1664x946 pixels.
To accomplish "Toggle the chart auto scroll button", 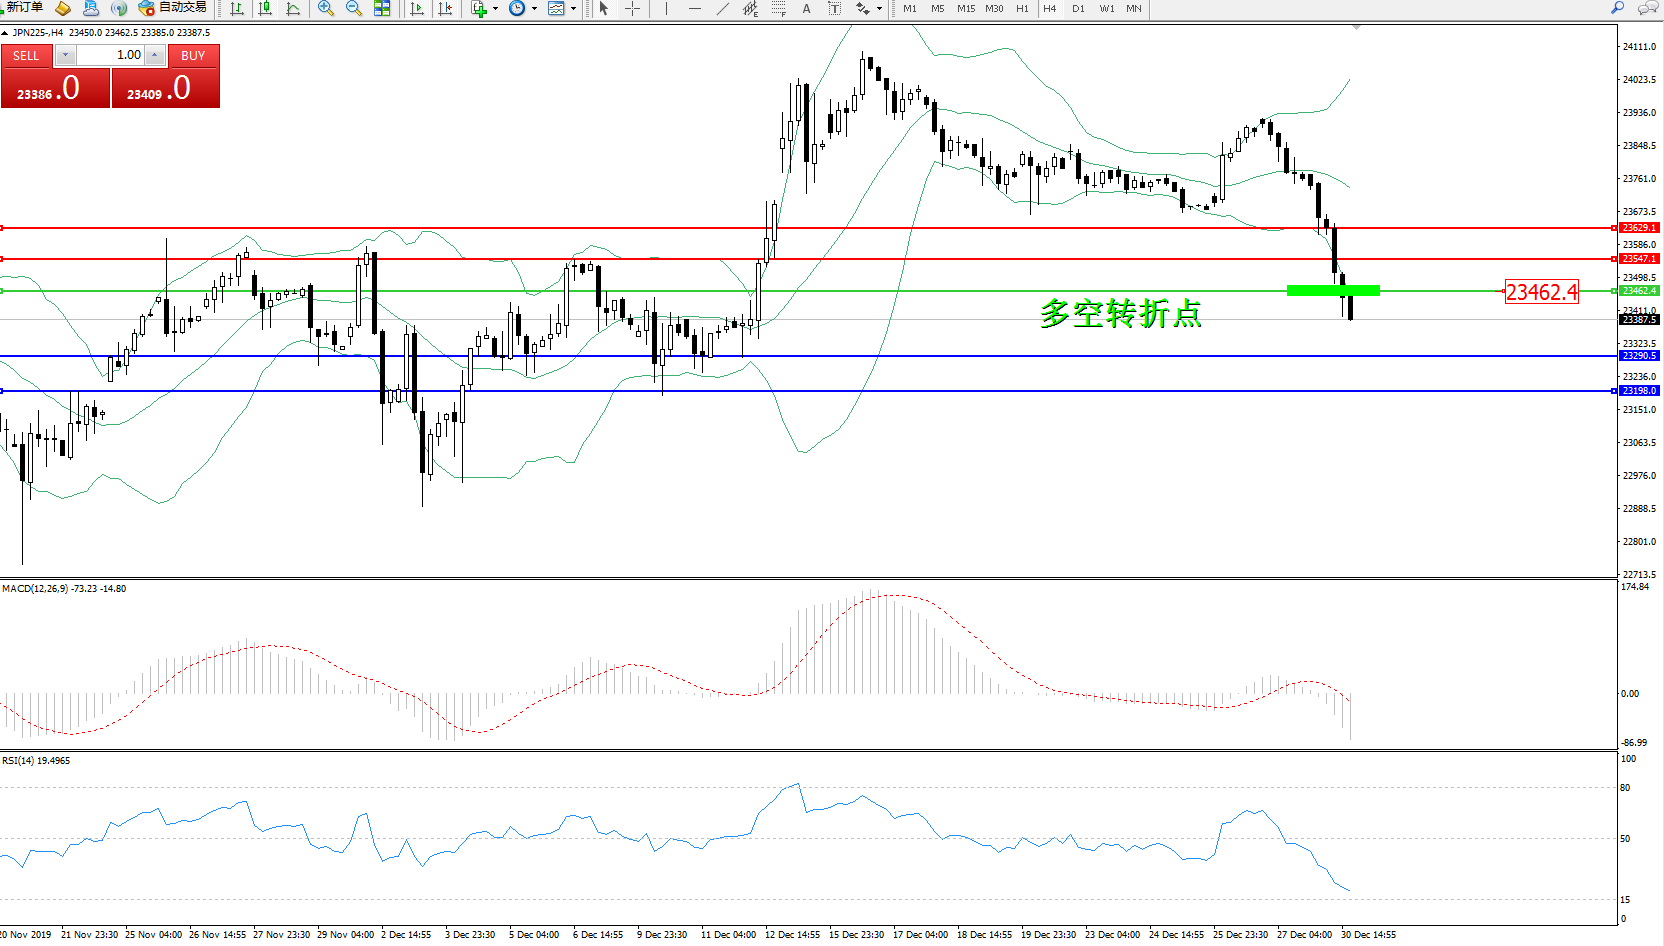I will [417, 9].
